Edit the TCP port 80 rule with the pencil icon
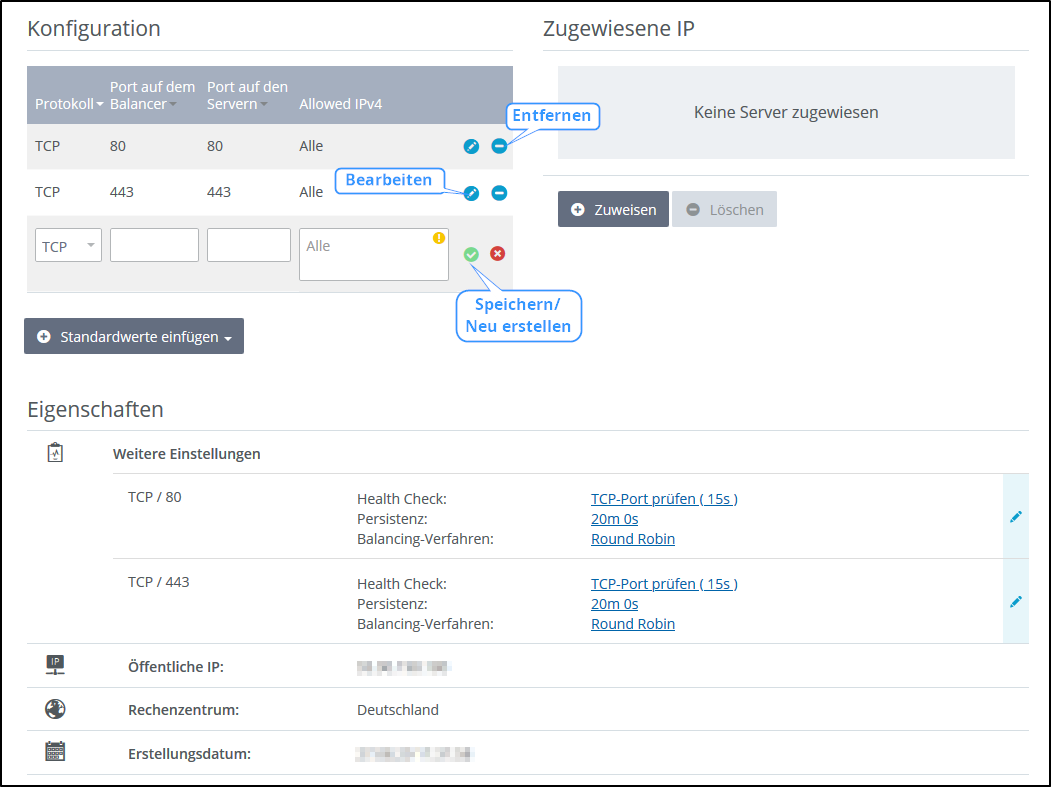Viewport: 1051px width, 787px height. 471,146
